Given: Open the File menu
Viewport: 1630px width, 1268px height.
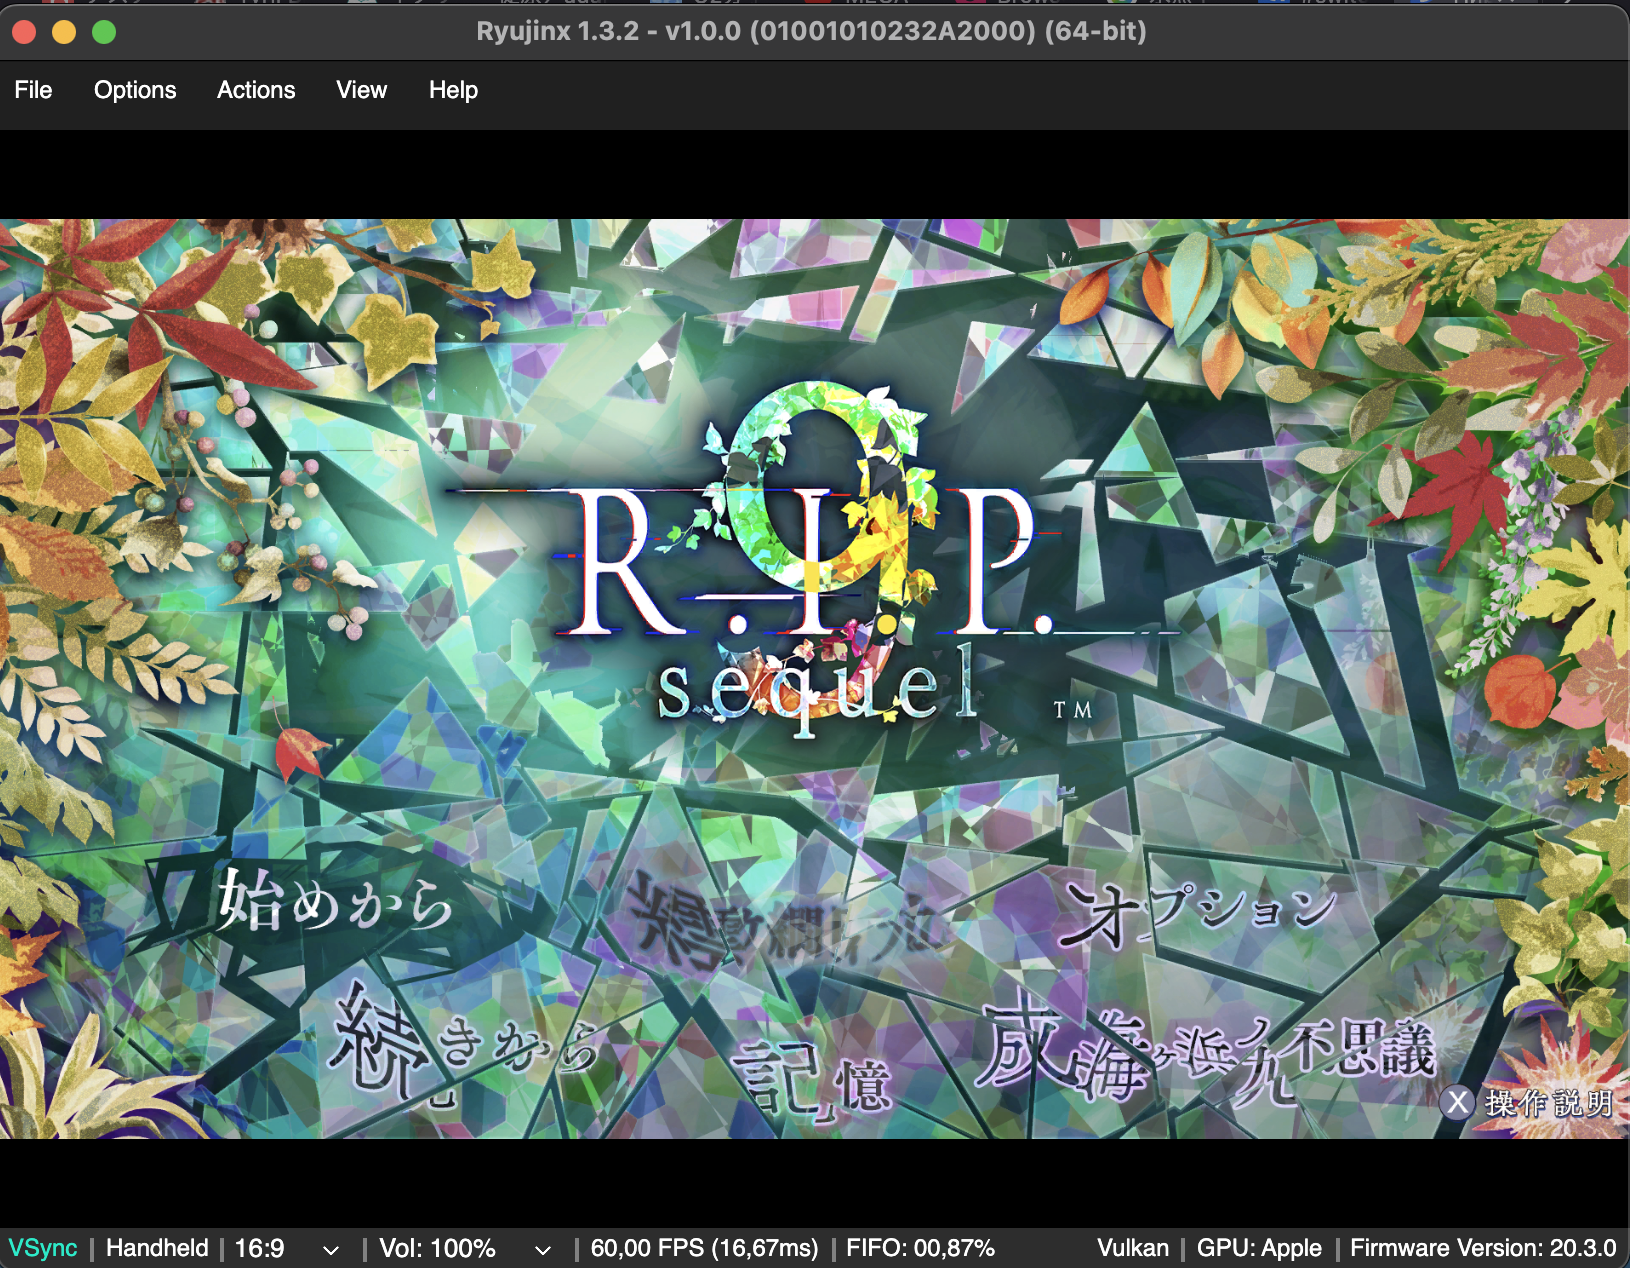Looking at the screenshot, I should [33, 90].
